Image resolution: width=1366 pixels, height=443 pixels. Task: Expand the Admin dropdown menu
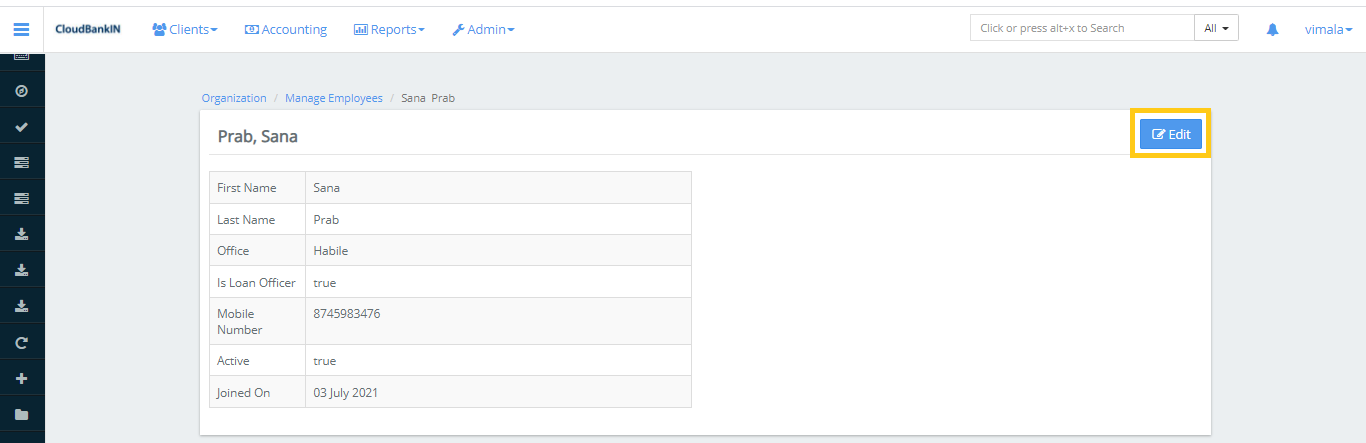click(x=483, y=30)
